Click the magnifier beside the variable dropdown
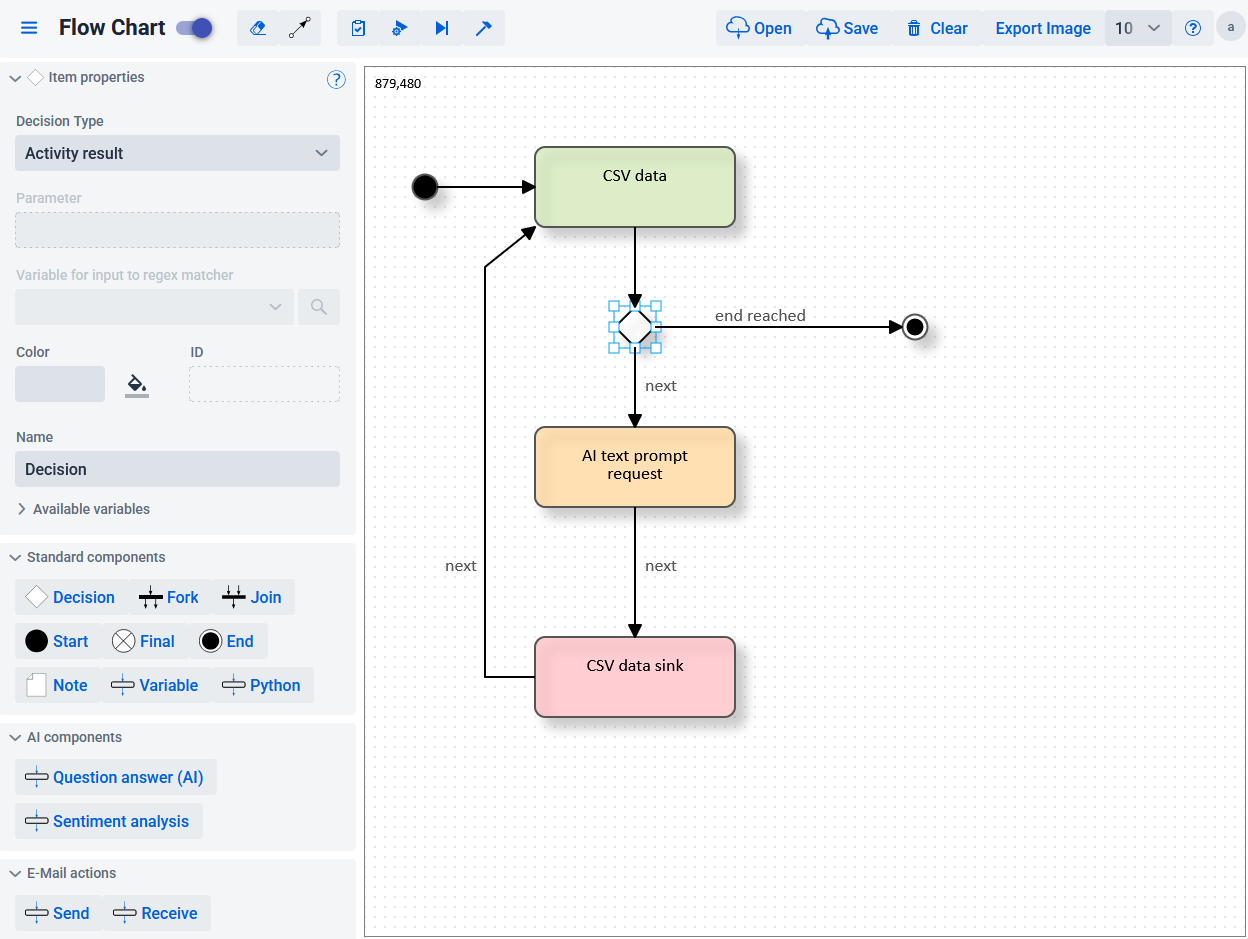Screen dimensions: 1248x939 pos(318,307)
